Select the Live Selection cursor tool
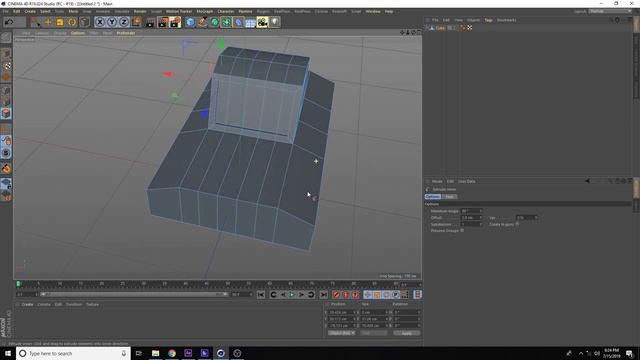 click(x=36, y=22)
